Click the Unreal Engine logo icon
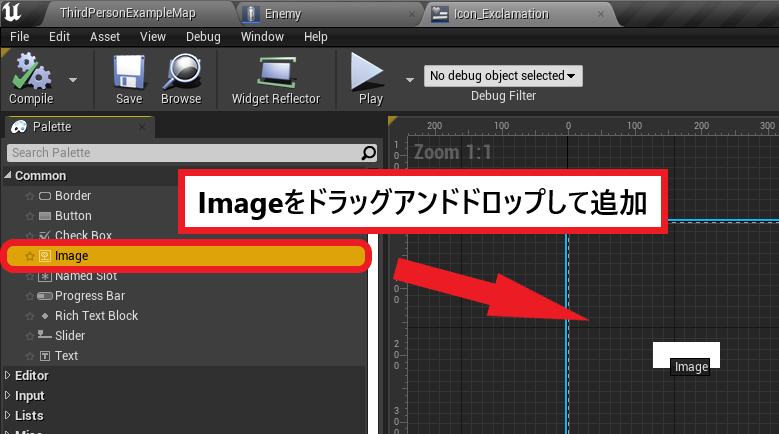Image resolution: width=779 pixels, height=434 pixels. click(12, 12)
